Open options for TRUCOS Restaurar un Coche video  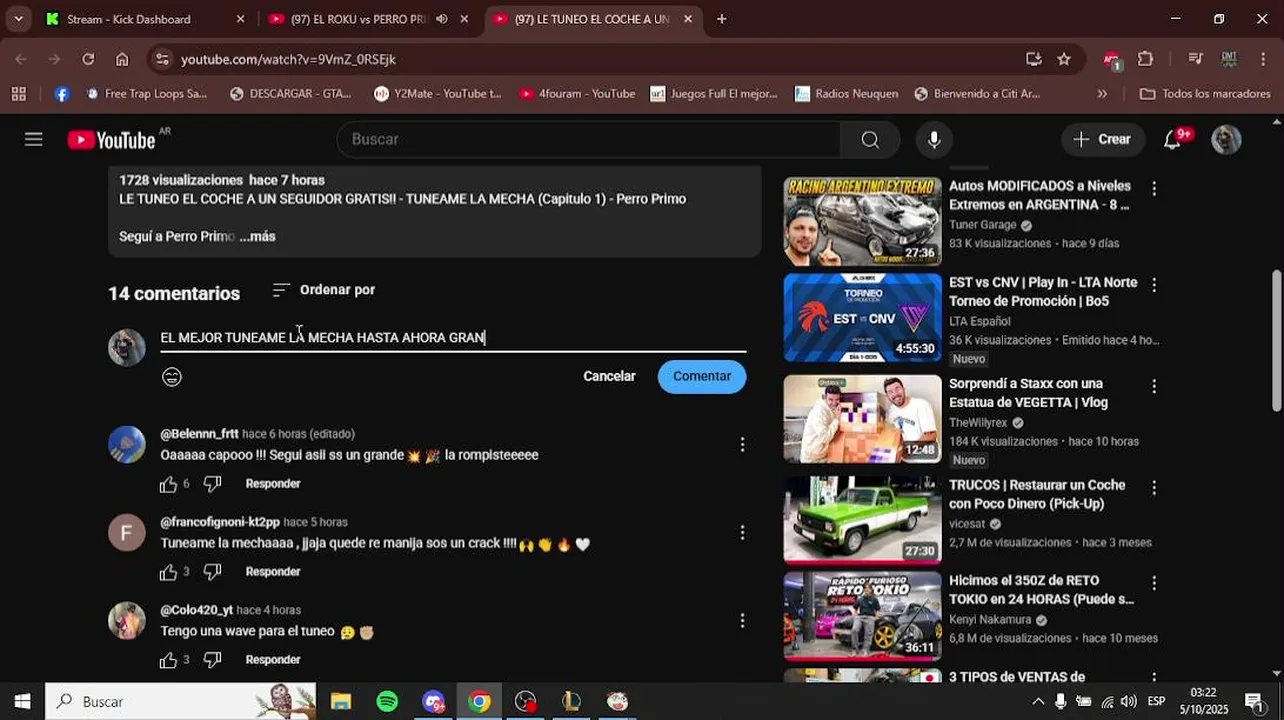1154,488
